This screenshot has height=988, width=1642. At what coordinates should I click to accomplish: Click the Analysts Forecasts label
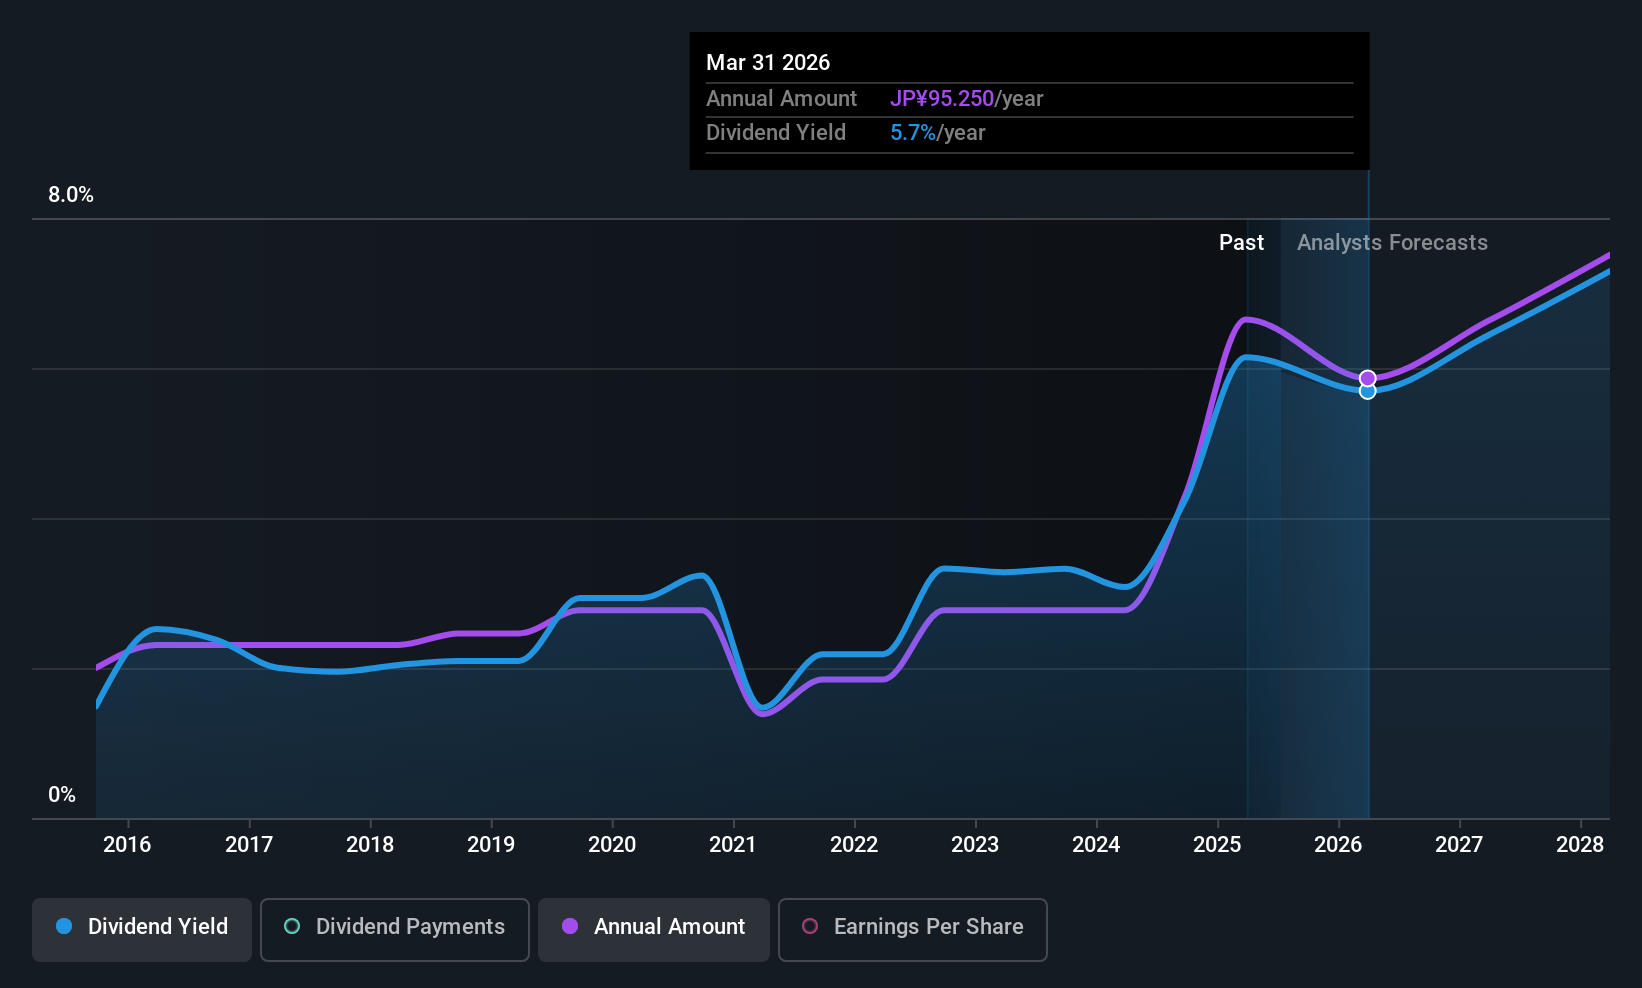point(1392,243)
